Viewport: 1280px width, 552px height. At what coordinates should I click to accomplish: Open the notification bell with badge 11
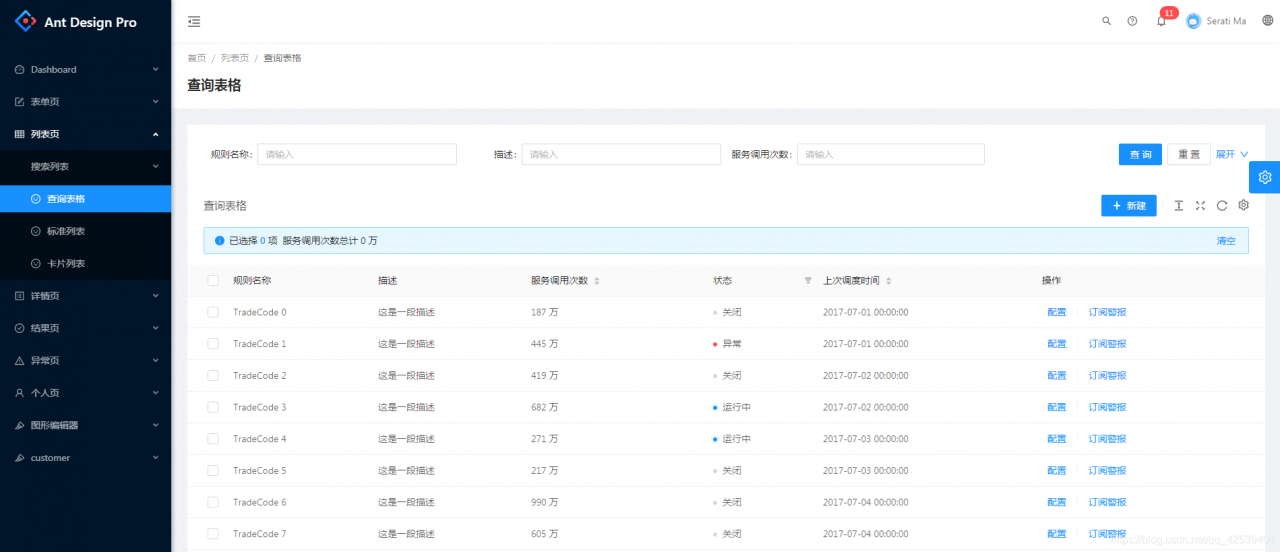(x=1161, y=21)
